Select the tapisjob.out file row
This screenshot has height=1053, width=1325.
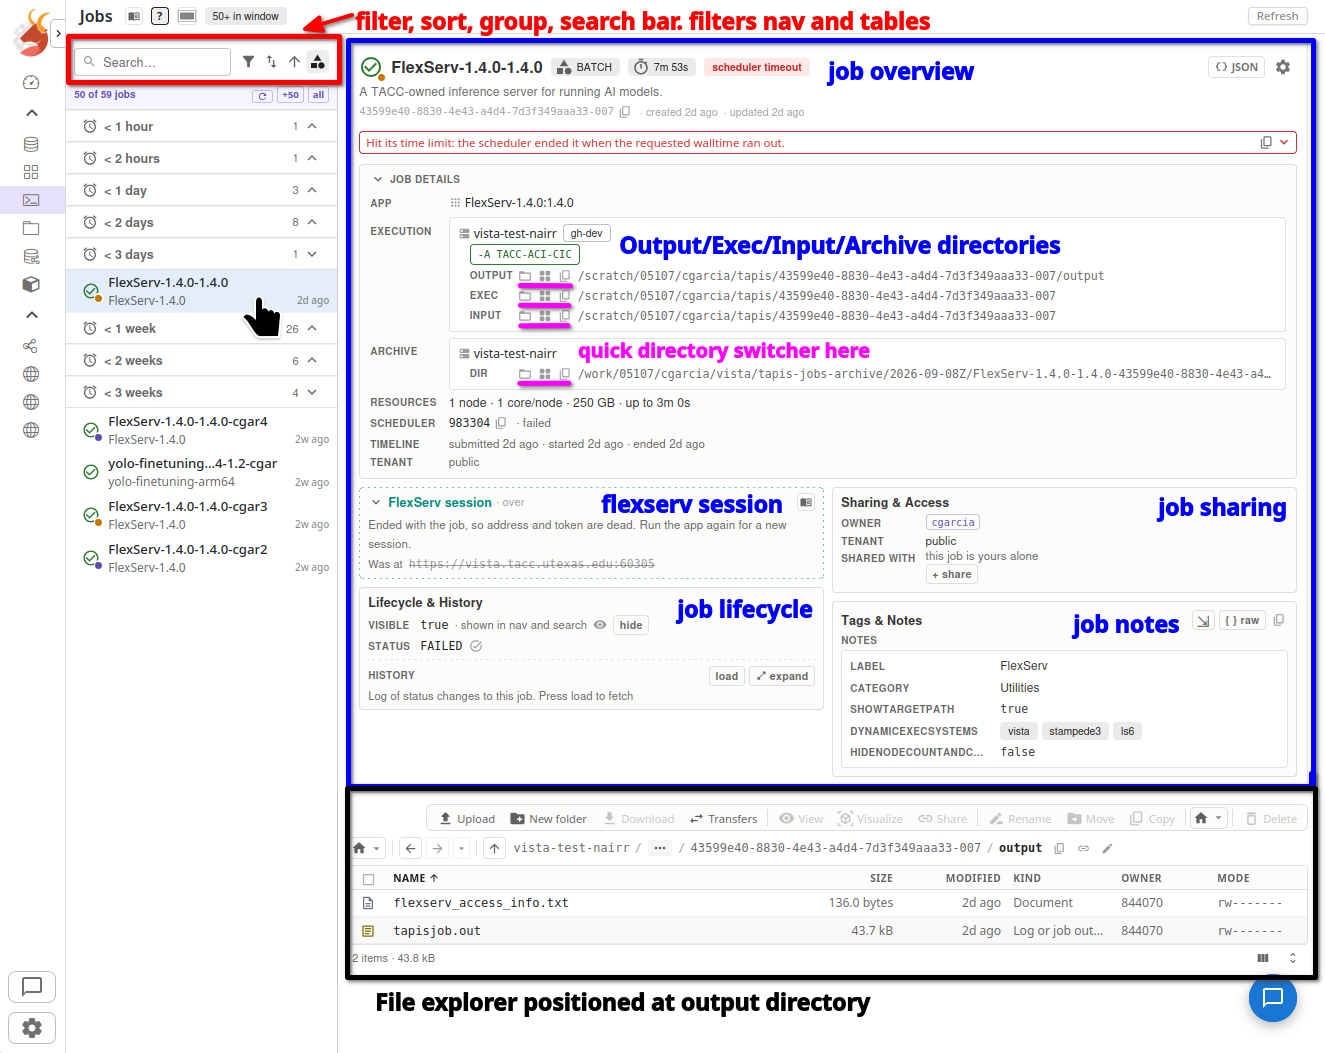pyautogui.click(x=830, y=931)
